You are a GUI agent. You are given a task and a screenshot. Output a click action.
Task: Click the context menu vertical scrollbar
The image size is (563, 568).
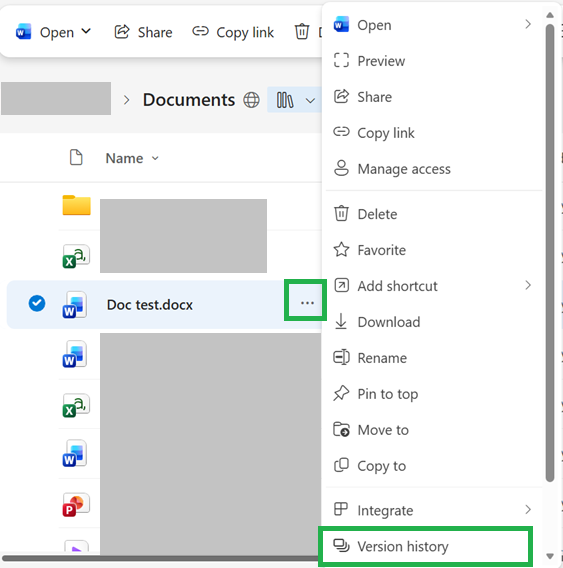pos(550,253)
